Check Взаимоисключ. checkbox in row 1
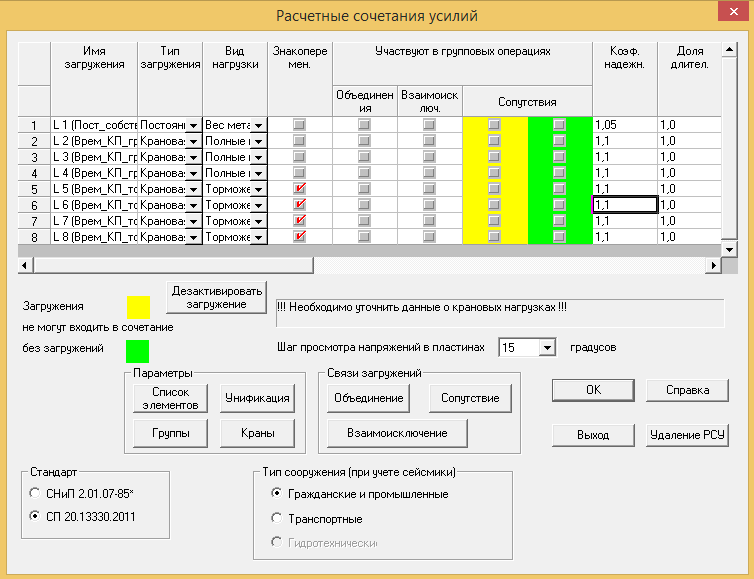This screenshot has height=579, width=754. [429, 125]
